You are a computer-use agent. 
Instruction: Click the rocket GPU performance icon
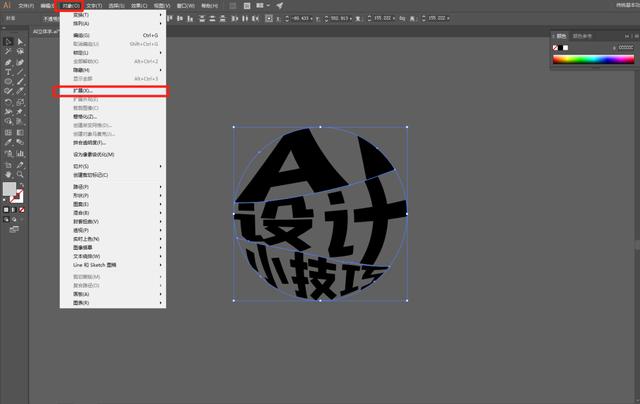tap(280, 6)
